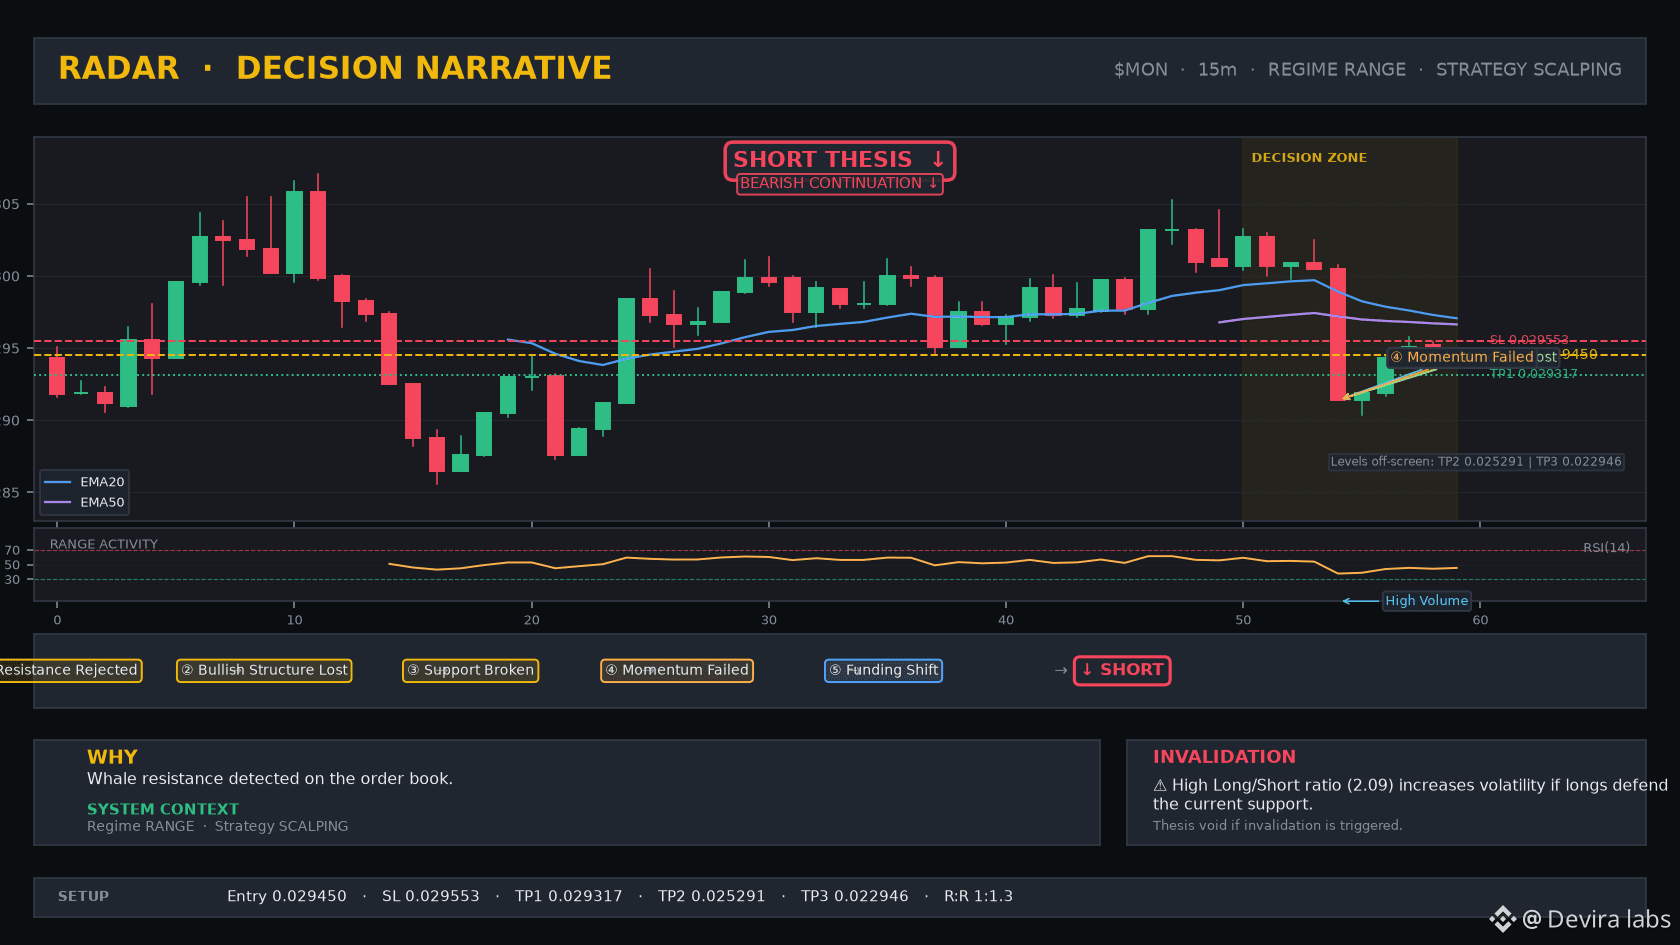Click the SETUP label in bottom bar

[x=83, y=897]
